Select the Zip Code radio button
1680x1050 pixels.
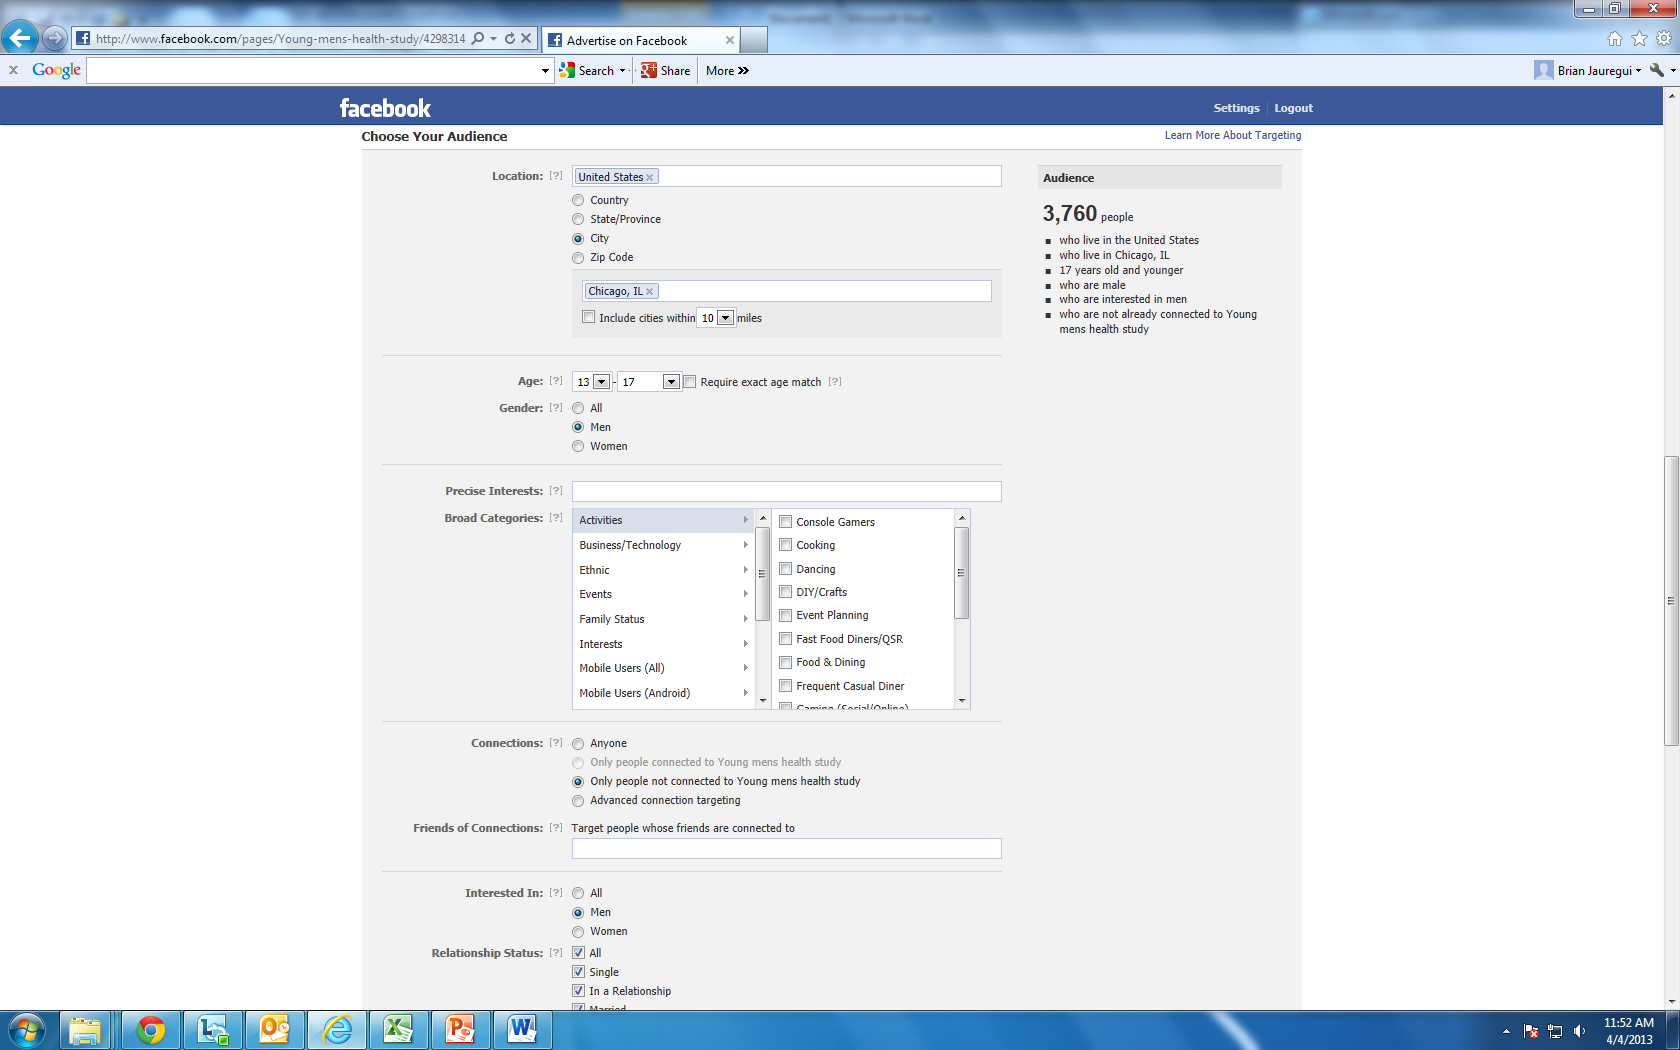[578, 258]
